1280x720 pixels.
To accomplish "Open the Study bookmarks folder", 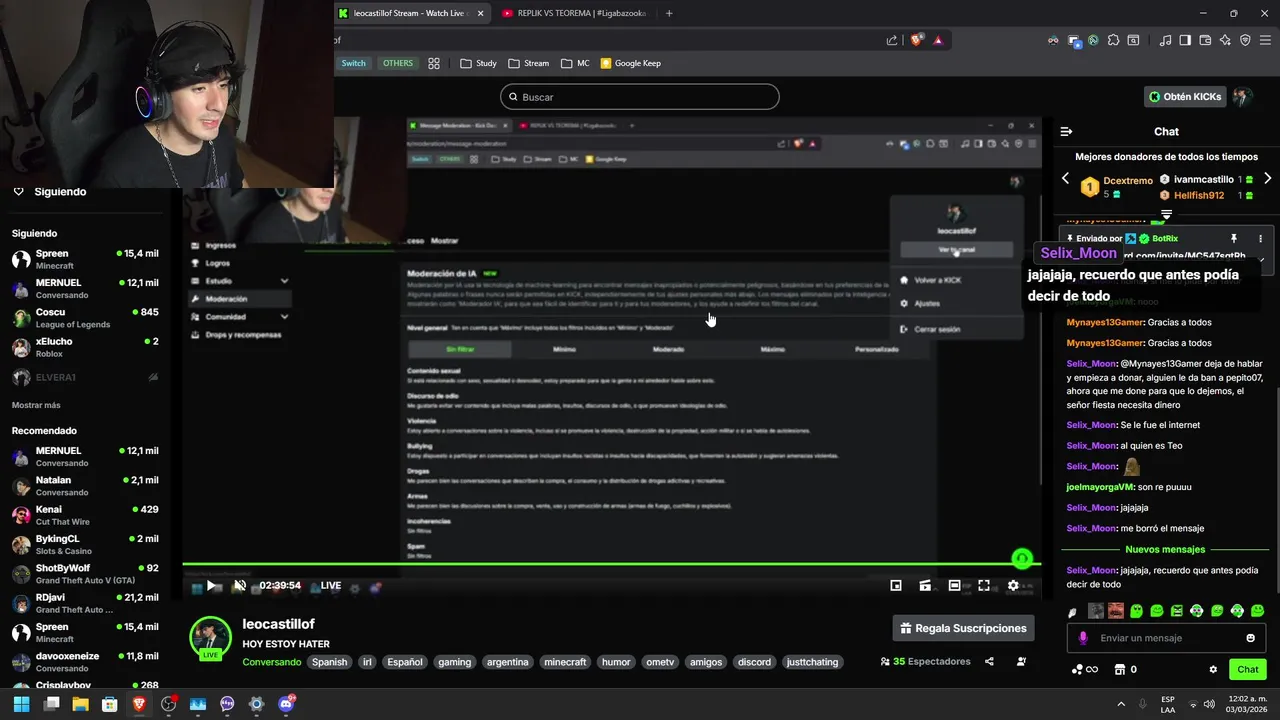I will click(478, 63).
